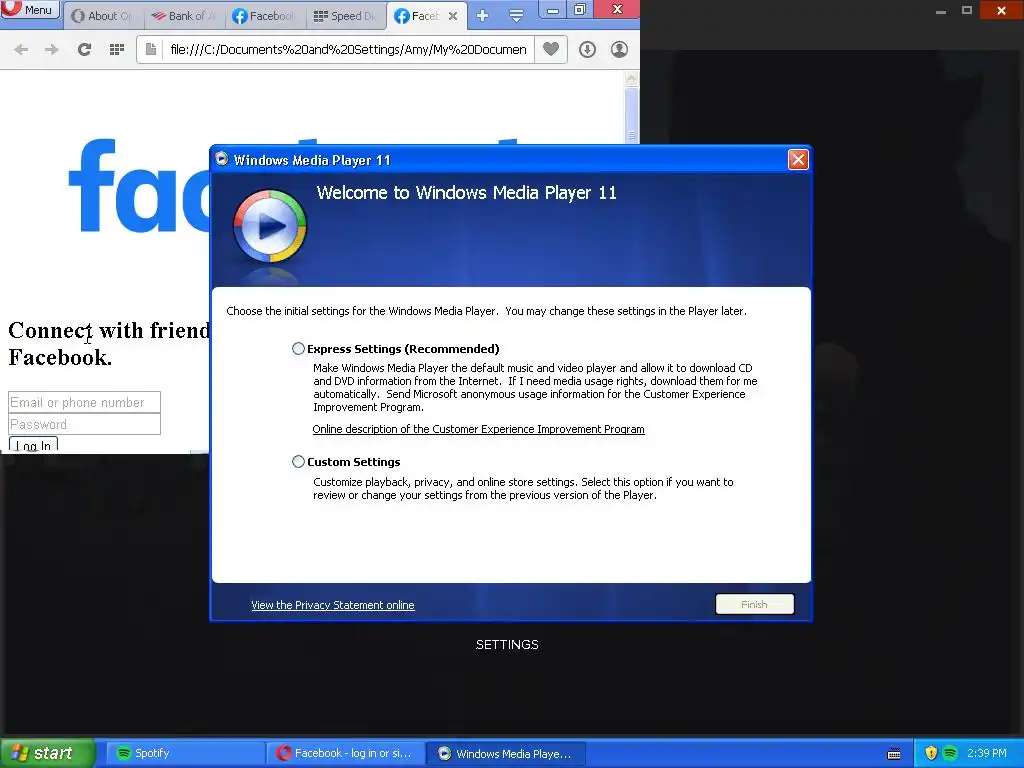This screenshot has width=1024, height=768.
Task: Open Speed Dial grid icon in toolbar
Action: tap(117, 50)
